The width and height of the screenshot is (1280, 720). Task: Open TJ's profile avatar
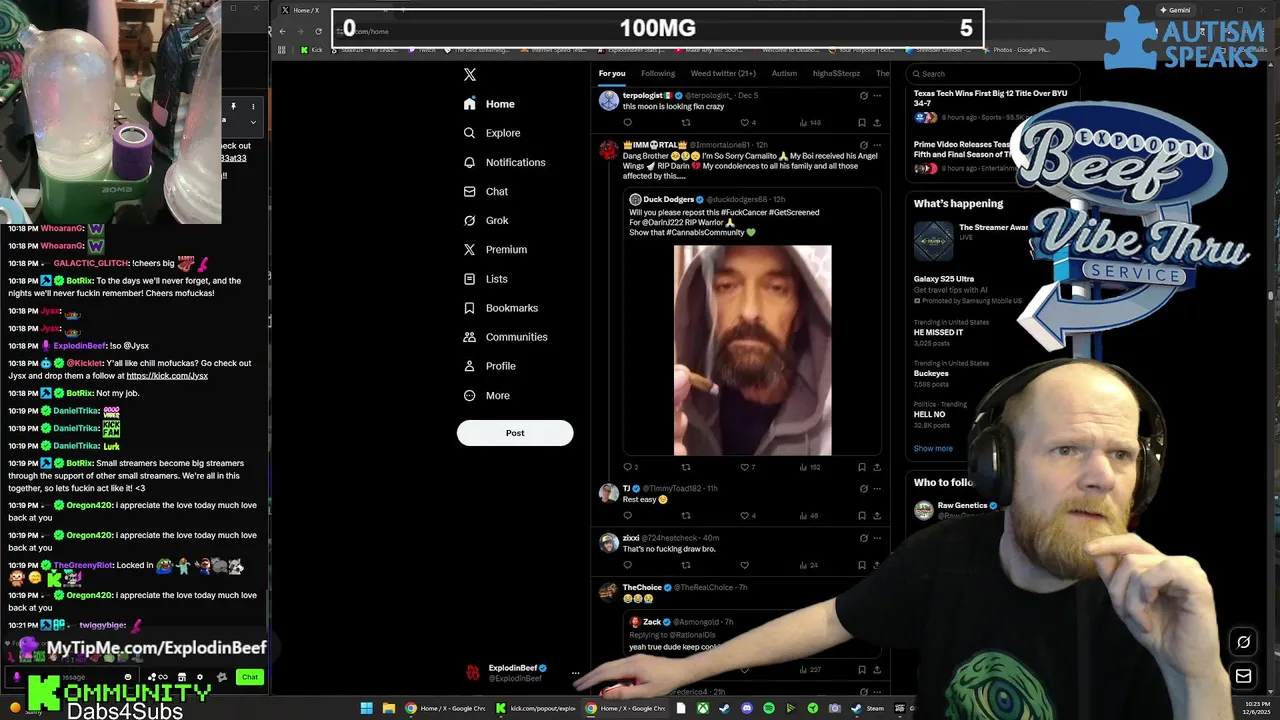[608, 493]
